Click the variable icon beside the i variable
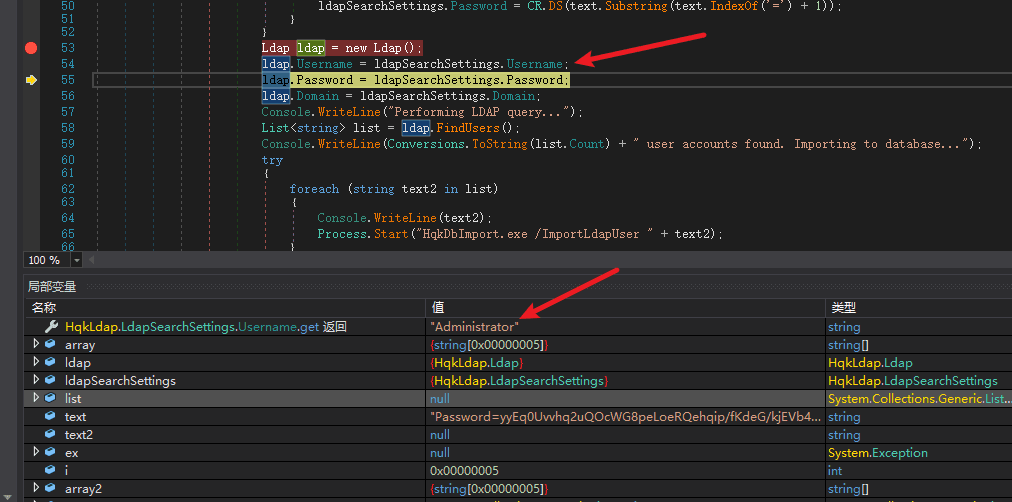Image resolution: width=1012 pixels, height=502 pixels. coord(51,471)
